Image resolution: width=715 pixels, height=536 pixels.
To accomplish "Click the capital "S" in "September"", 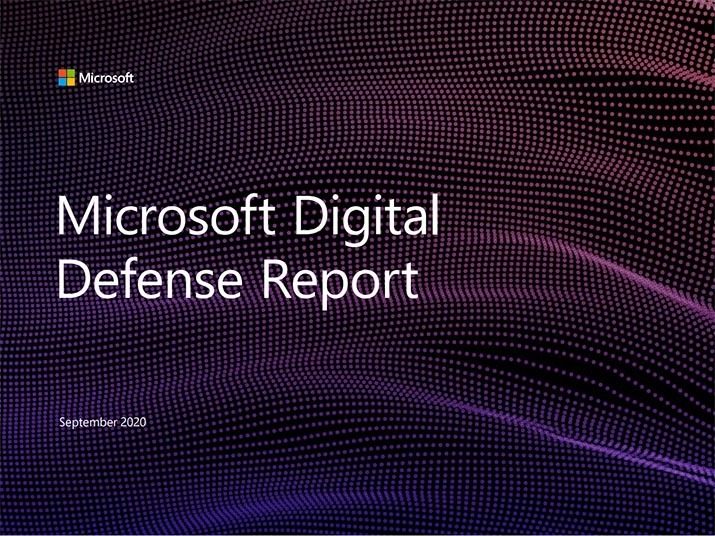I will pos(63,423).
